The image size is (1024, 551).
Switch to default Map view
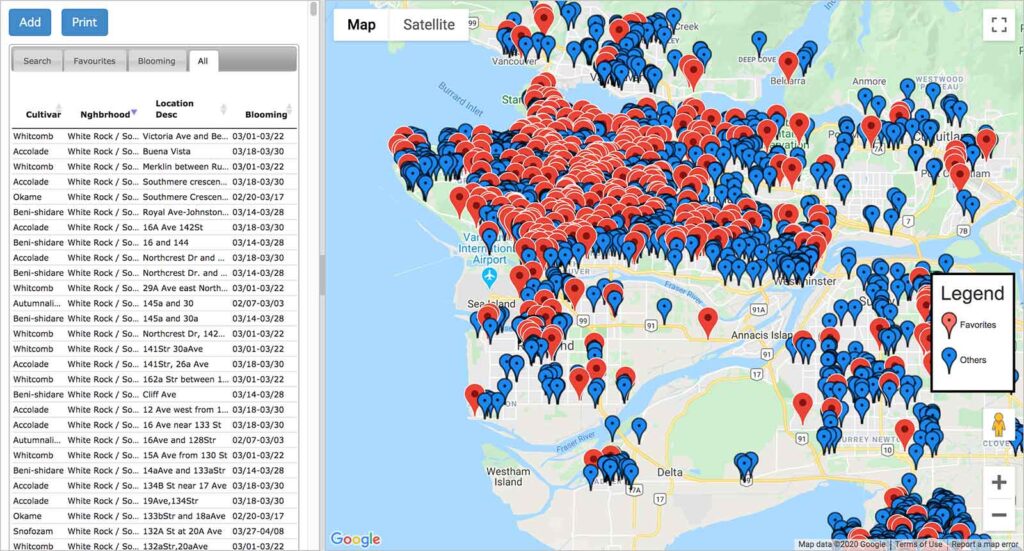[x=361, y=25]
